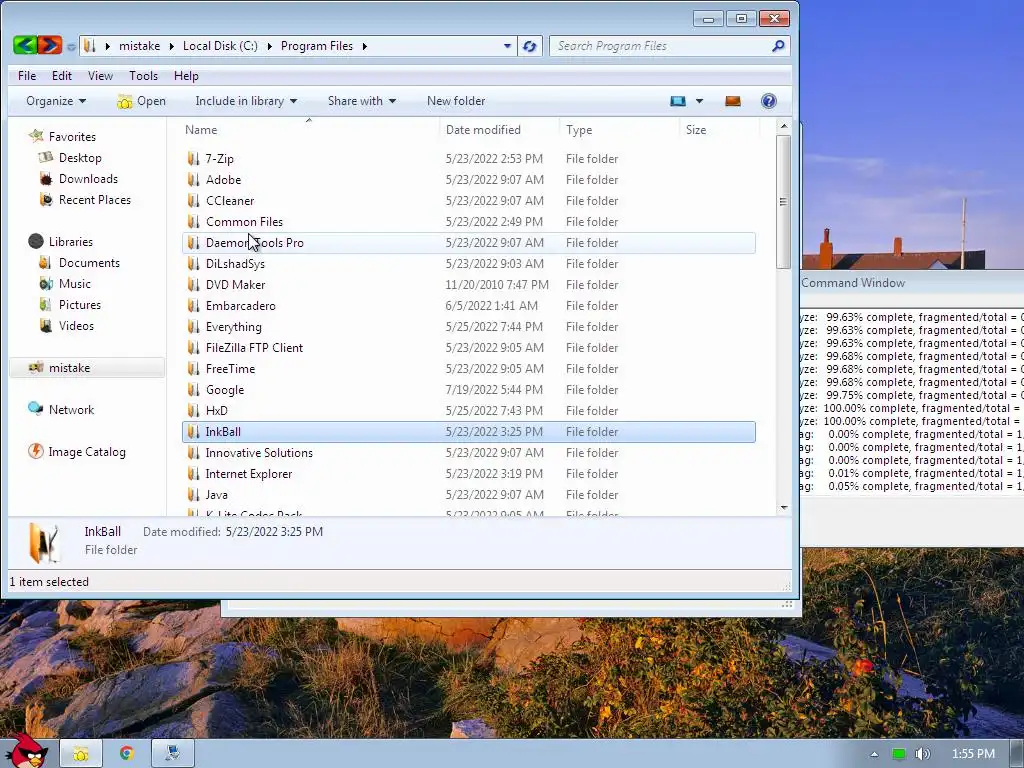Click the search magnifier icon
1024x768 pixels.
point(778,46)
